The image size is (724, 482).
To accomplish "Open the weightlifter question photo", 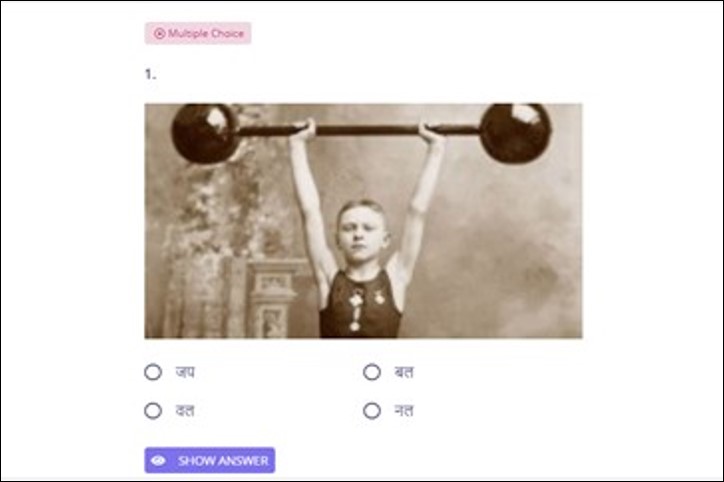I will [363, 221].
